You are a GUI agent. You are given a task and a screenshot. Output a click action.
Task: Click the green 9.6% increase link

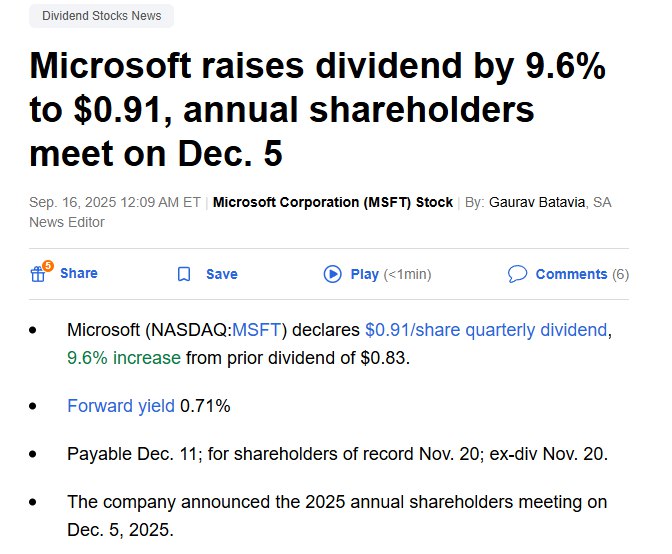pyautogui.click(x=124, y=357)
